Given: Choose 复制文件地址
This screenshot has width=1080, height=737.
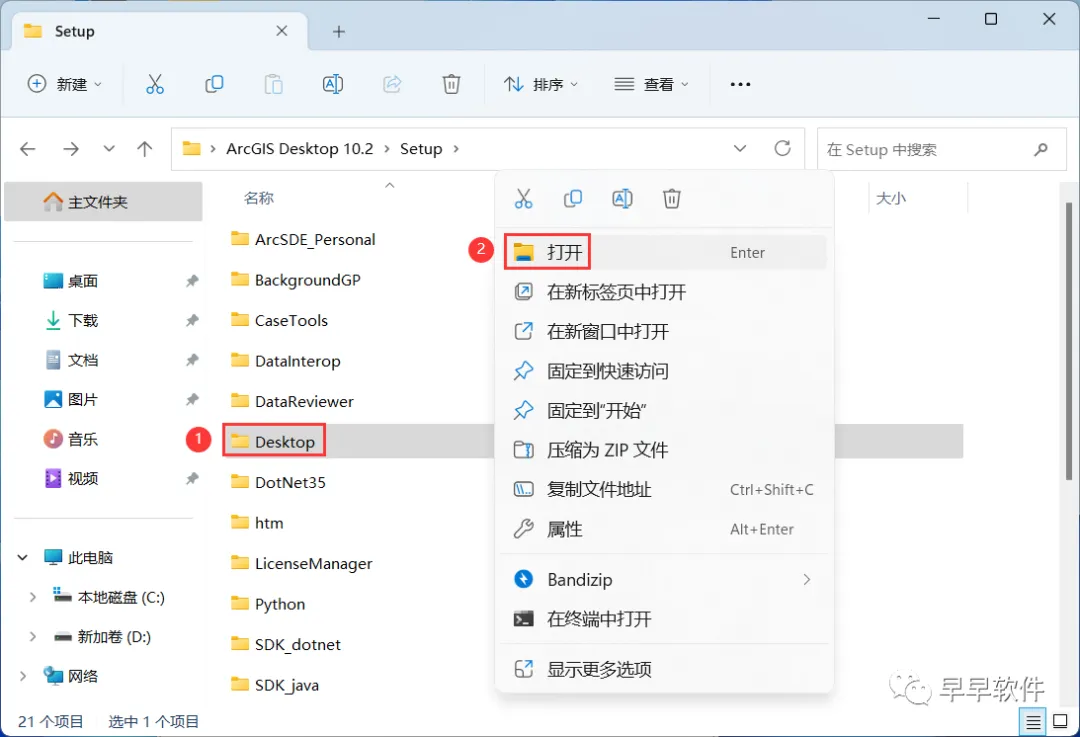Looking at the screenshot, I should pos(665,490).
